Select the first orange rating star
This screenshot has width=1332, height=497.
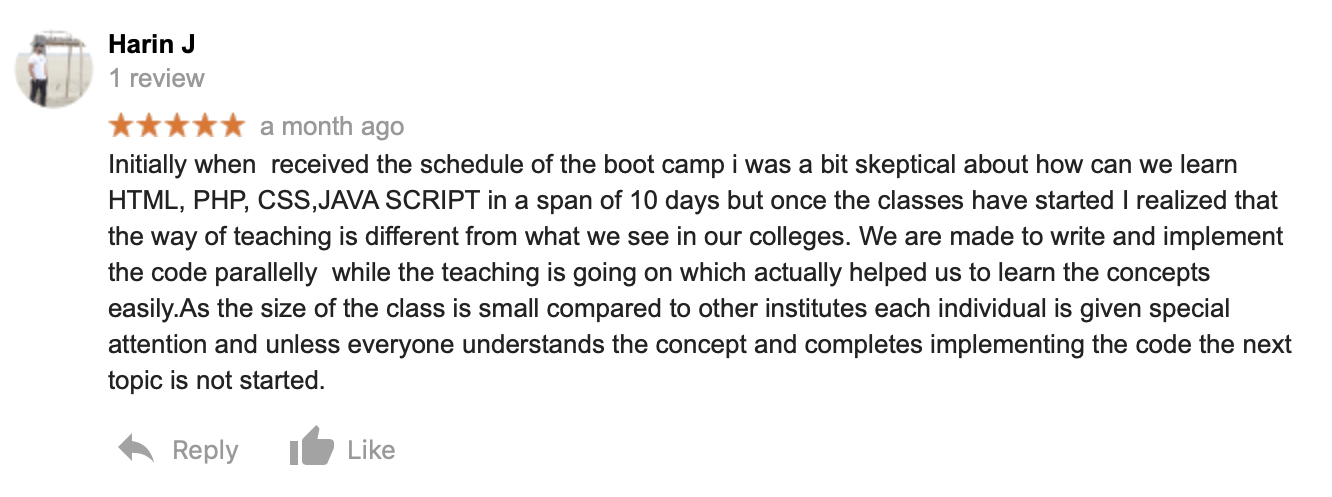[x=121, y=126]
